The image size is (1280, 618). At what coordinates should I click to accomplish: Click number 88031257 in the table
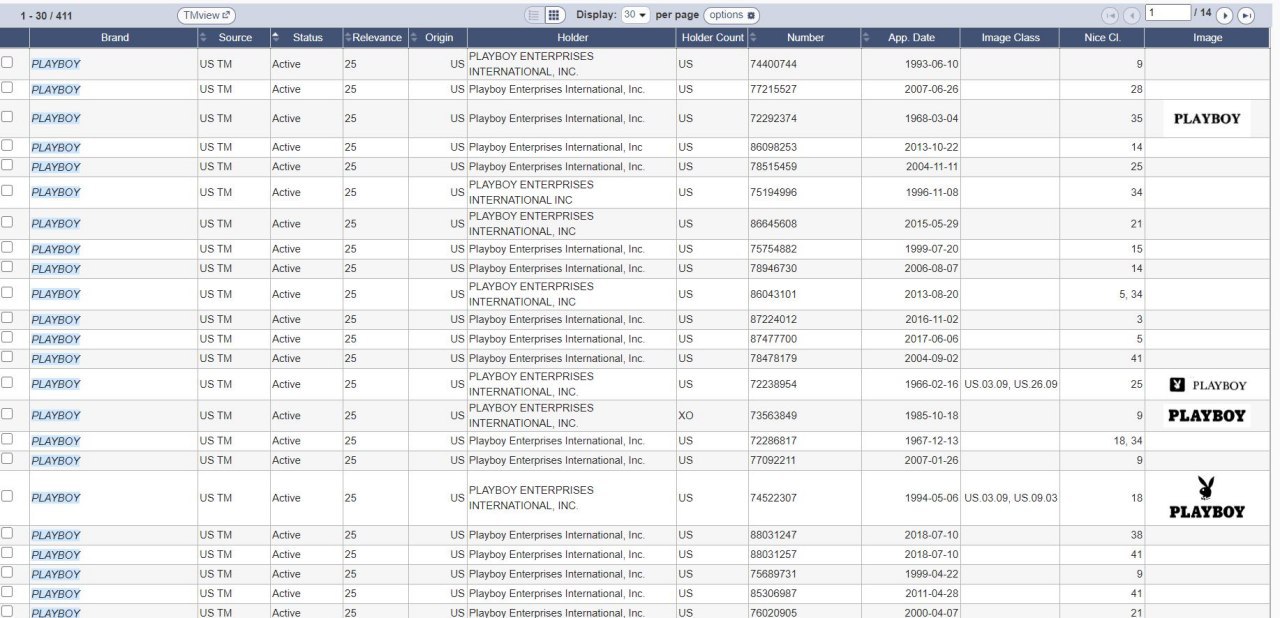[x=773, y=554]
